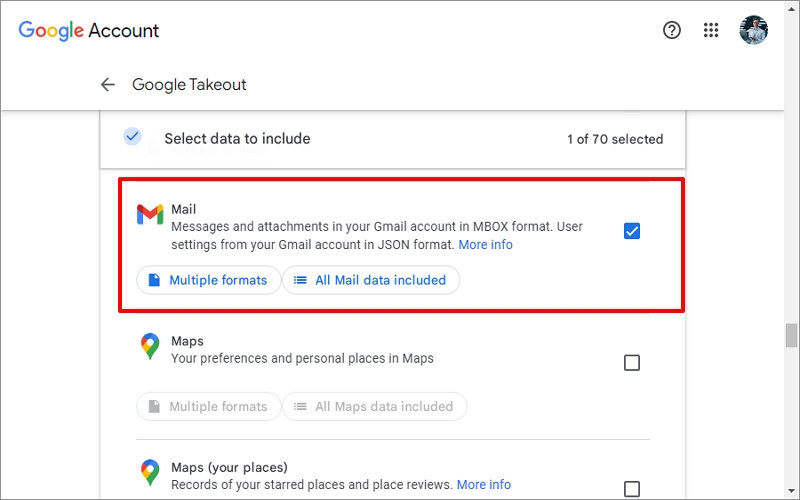Click the Maps product title
The height and width of the screenshot is (500, 800).
point(187,341)
